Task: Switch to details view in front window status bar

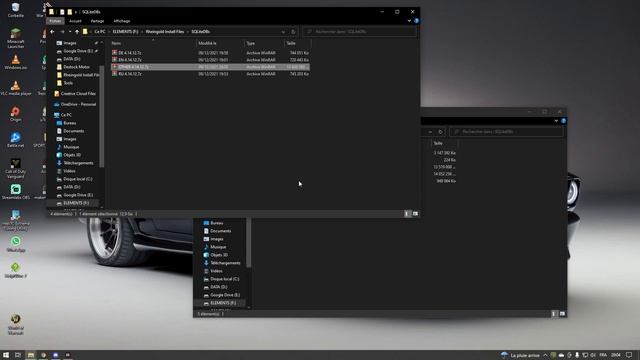Action: [x=407, y=213]
